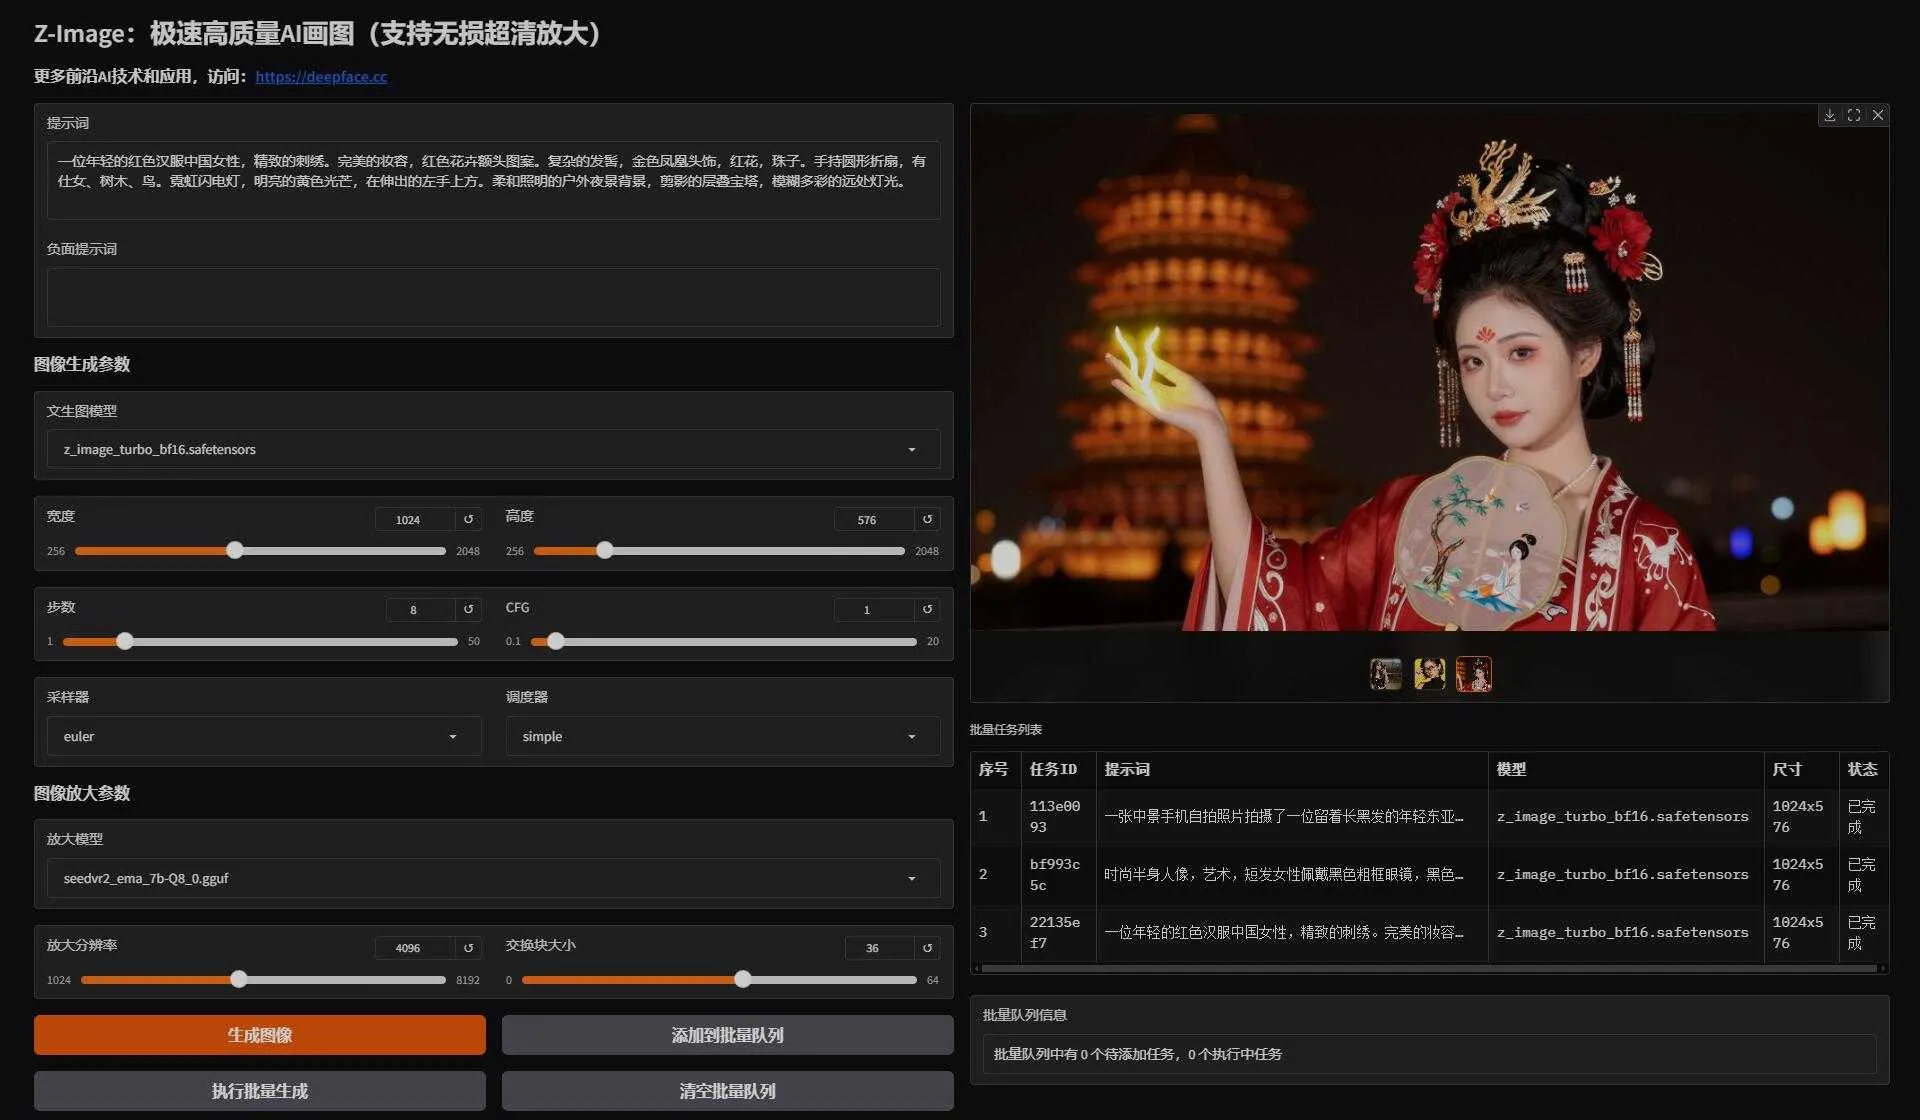Image resolution: width=1920 pixels, height=1120 pixels.
Task: Click the 清空批量队列 clear queue button
Action: tap(727, 1090)
